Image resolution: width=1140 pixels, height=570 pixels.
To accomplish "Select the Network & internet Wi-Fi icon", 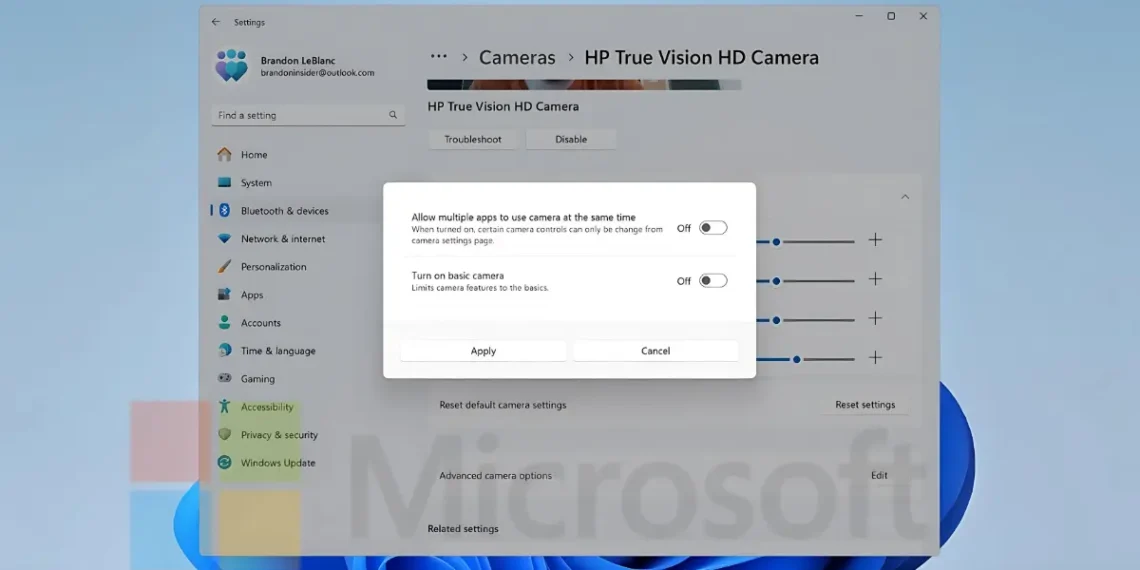I will point(224,239).
